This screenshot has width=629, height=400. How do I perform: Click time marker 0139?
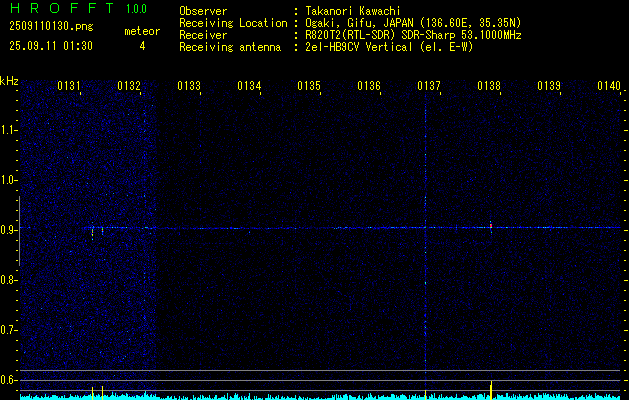click(549, 86)
